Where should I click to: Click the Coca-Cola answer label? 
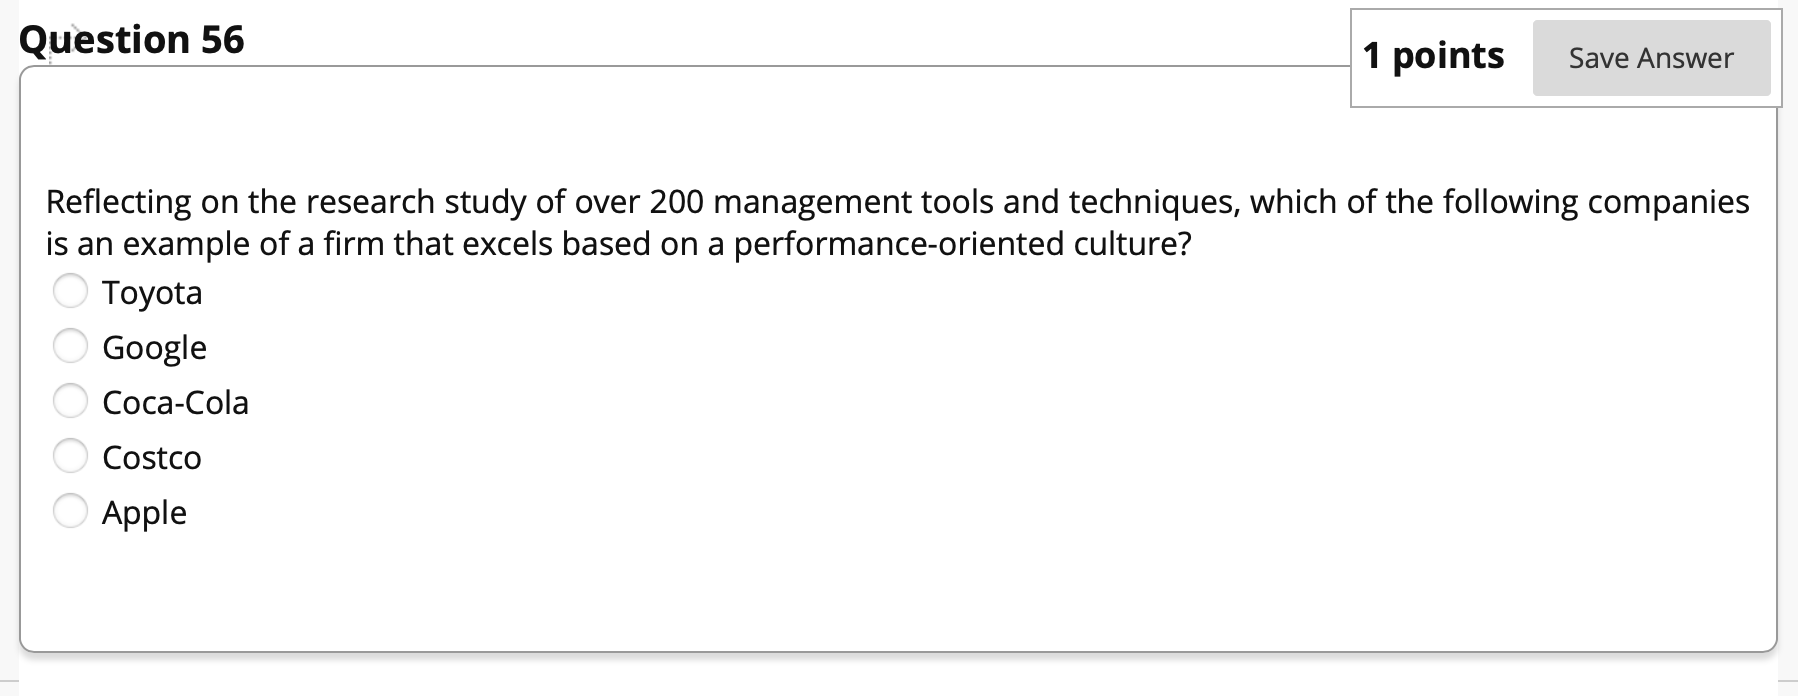pyautogui.click(x=175, y=402)
